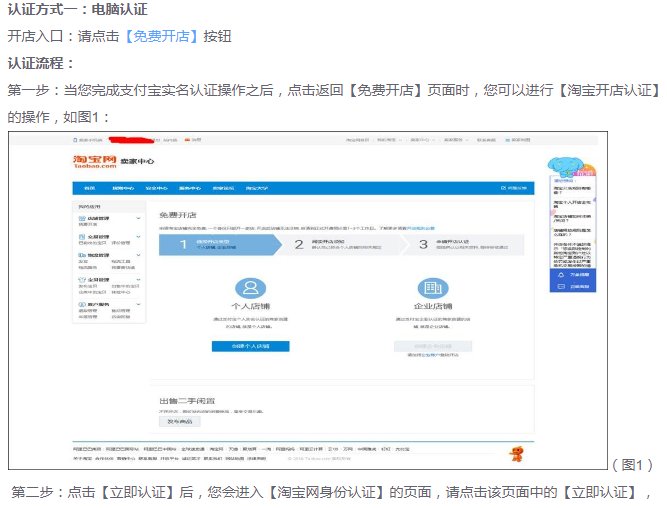Click the （图1） caption
Viewport: 667px width, 508px height.
633,465
